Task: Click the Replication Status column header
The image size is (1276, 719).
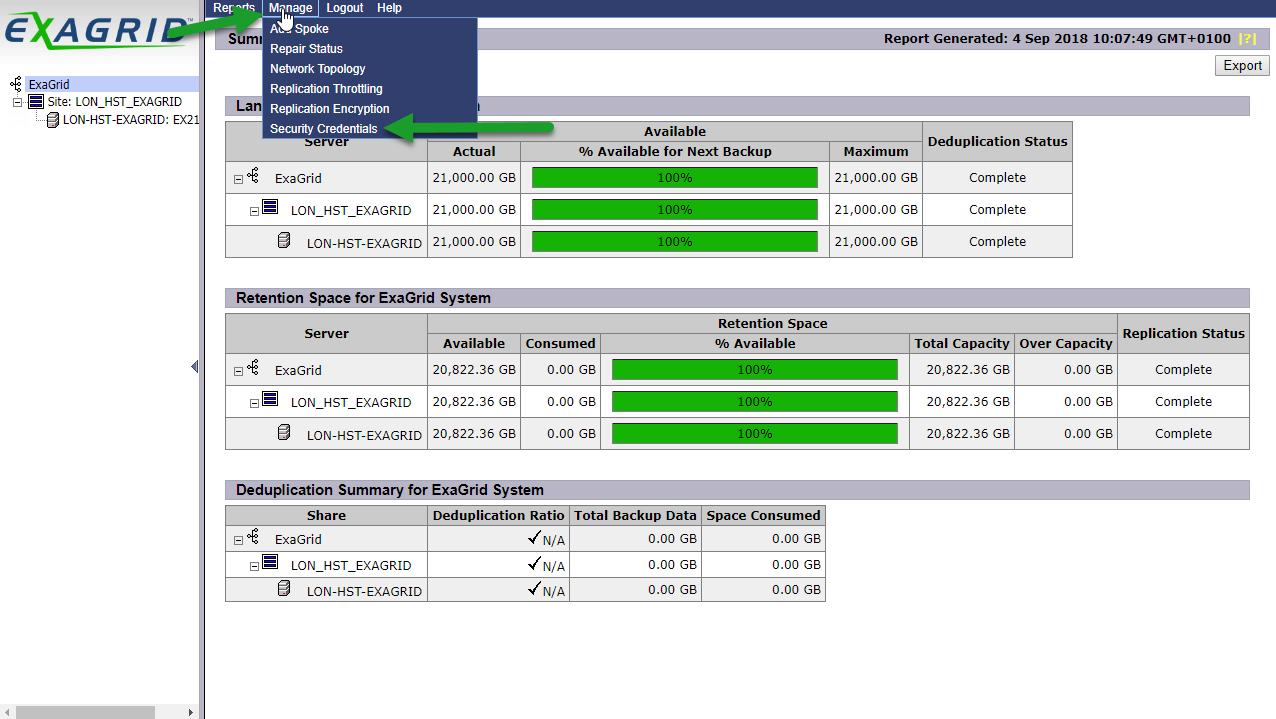Action: coord(1183,334)
